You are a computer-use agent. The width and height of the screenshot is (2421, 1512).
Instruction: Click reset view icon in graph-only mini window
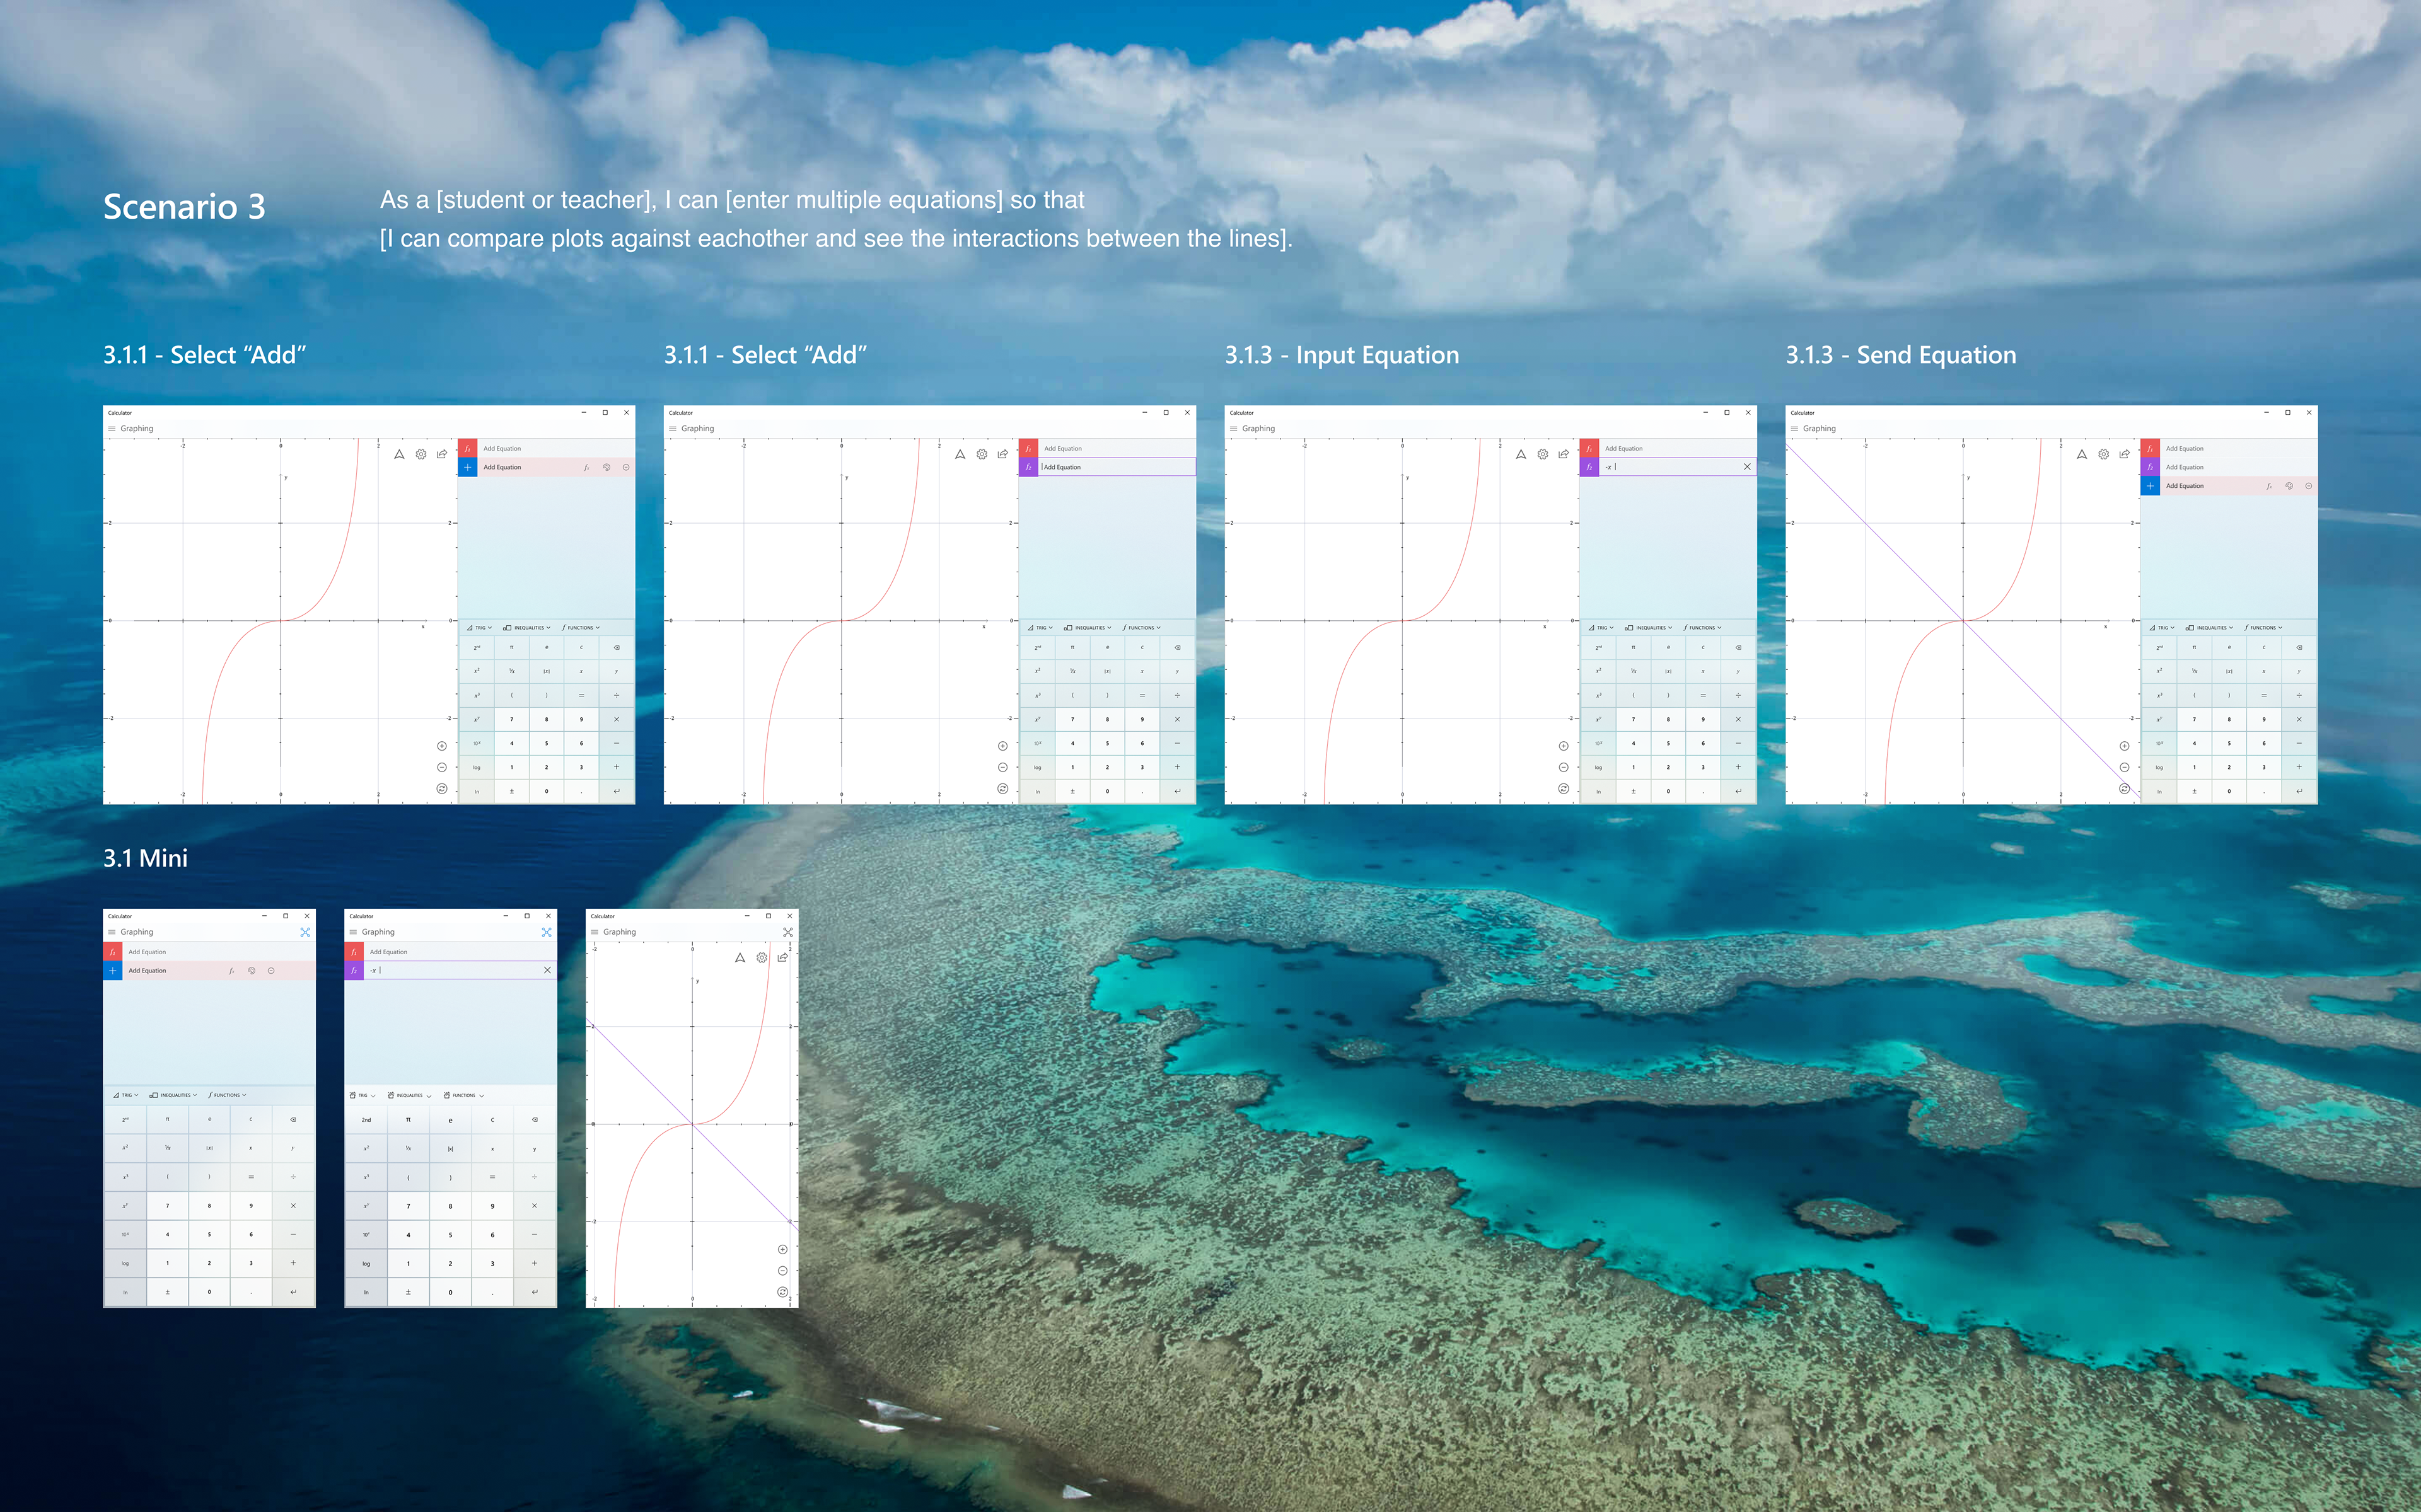pyautogui.click(x=783, y=1292)
